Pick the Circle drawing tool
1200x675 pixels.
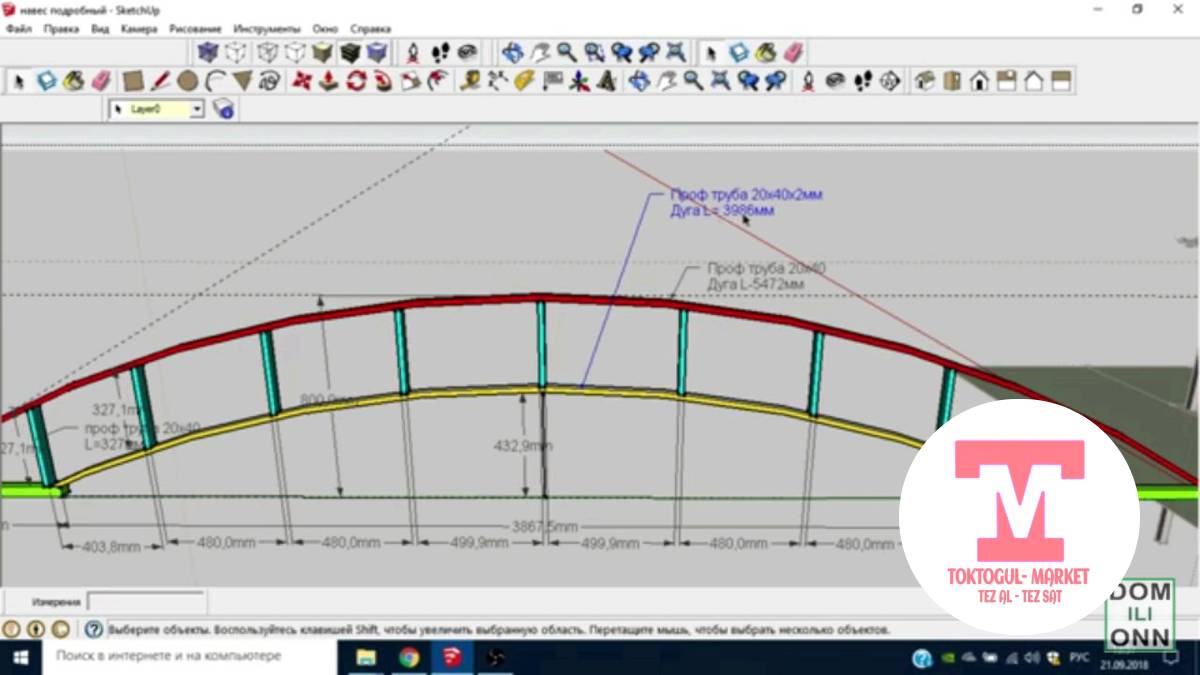pyautogui.click(x=187, y=81)
